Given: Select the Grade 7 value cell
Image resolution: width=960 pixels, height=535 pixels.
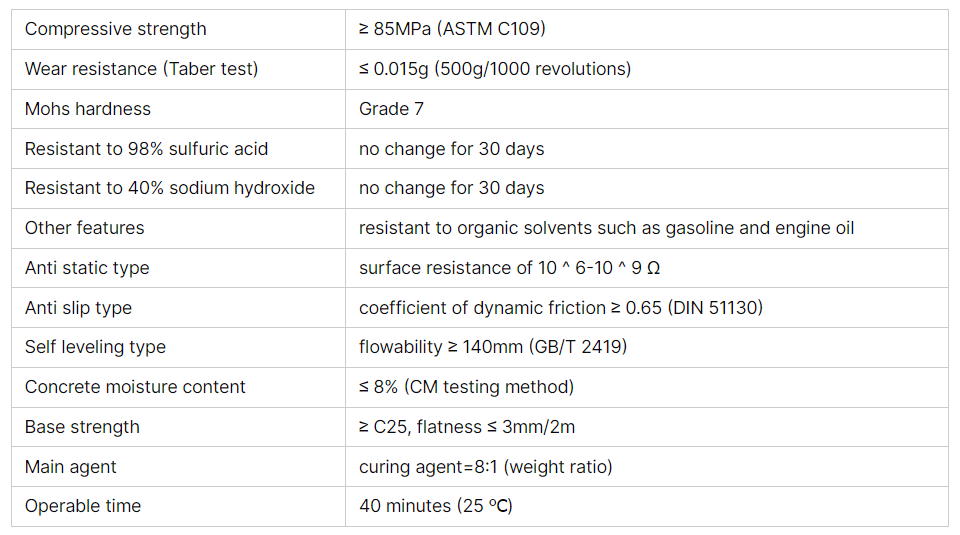Looking at the screenshot, I should pos(391,109).
